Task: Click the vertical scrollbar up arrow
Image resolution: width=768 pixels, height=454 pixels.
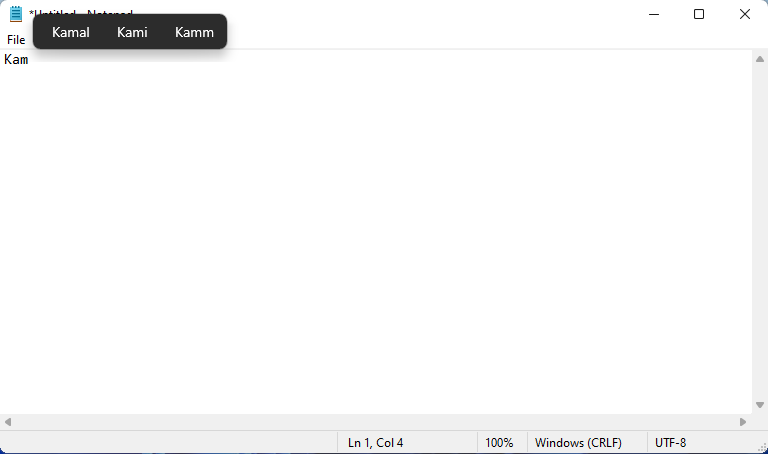Action: tap(760, 59)
